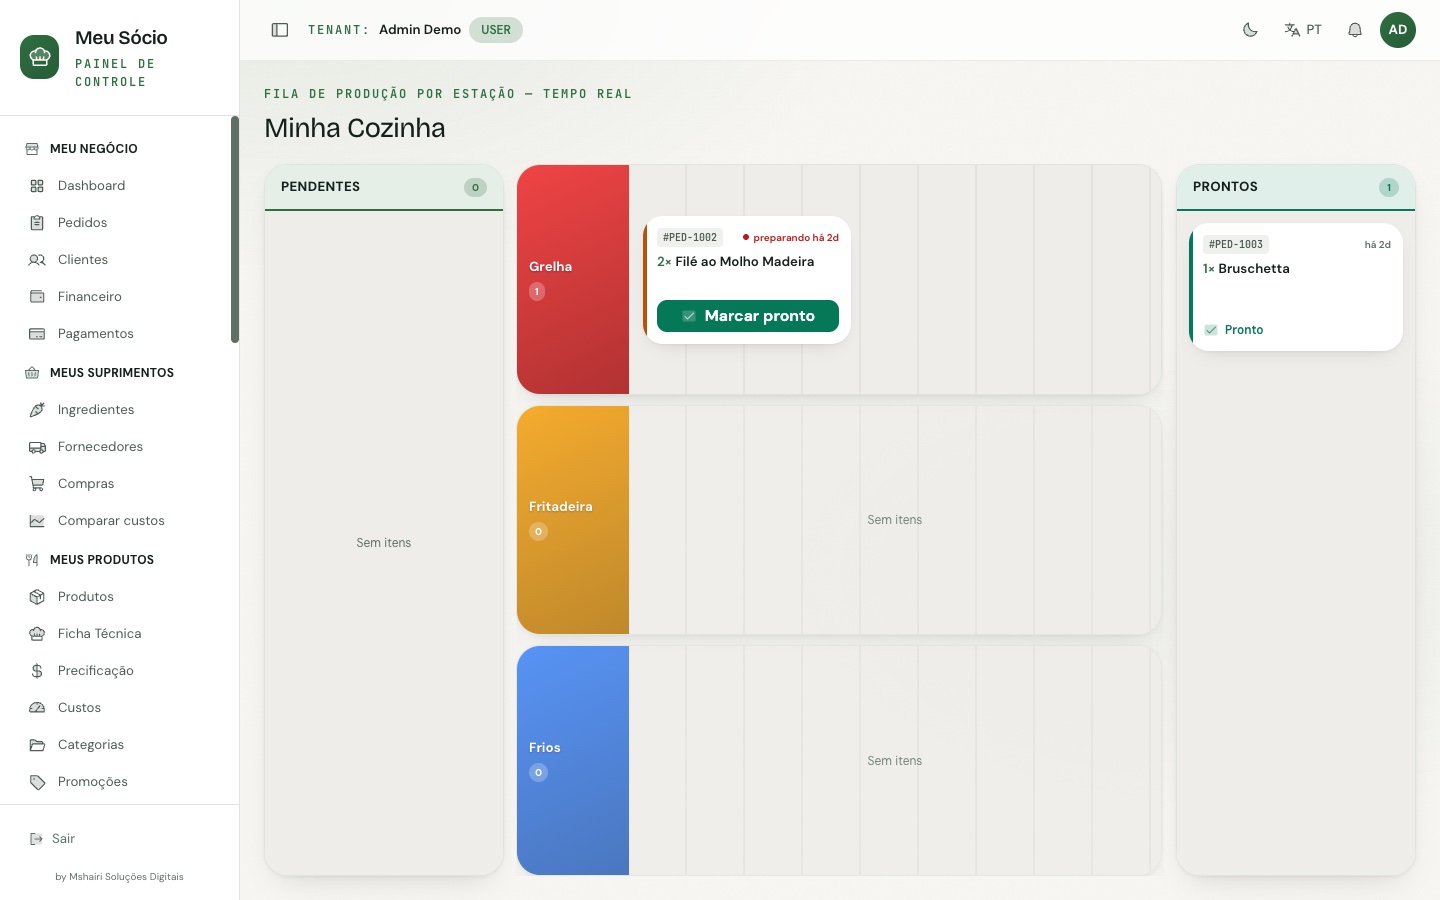Open the #PED-1003 Bruschetta card
The image size is (1440, 900).
click(x=1296, y=287)
